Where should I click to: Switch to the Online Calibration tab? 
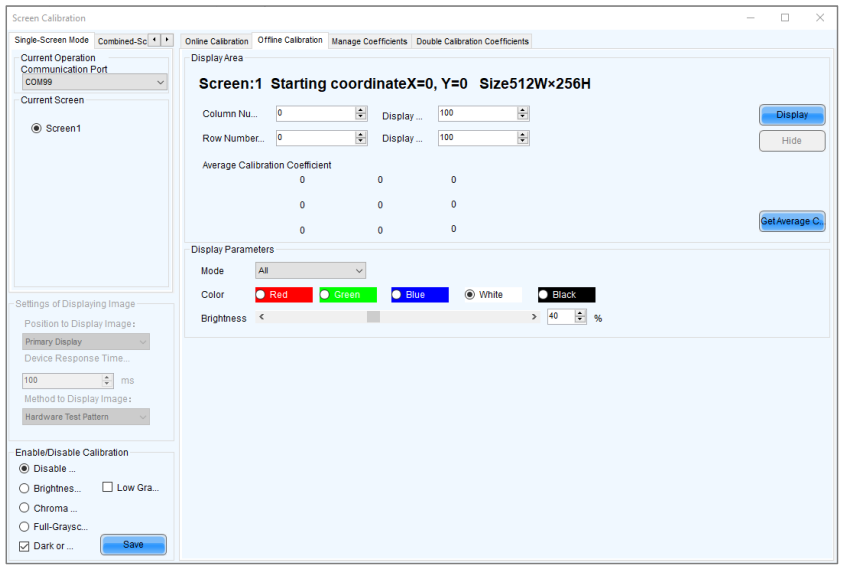(x=216, y=41)
